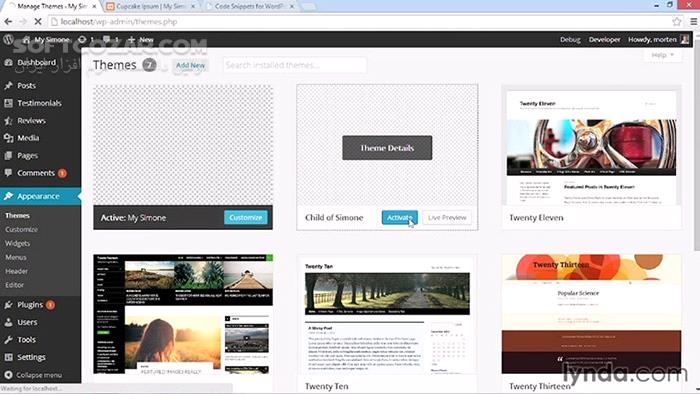Click the Theme Details overlay button
The width and height of the screenshot is (700, 394).
tap(387, 148)
